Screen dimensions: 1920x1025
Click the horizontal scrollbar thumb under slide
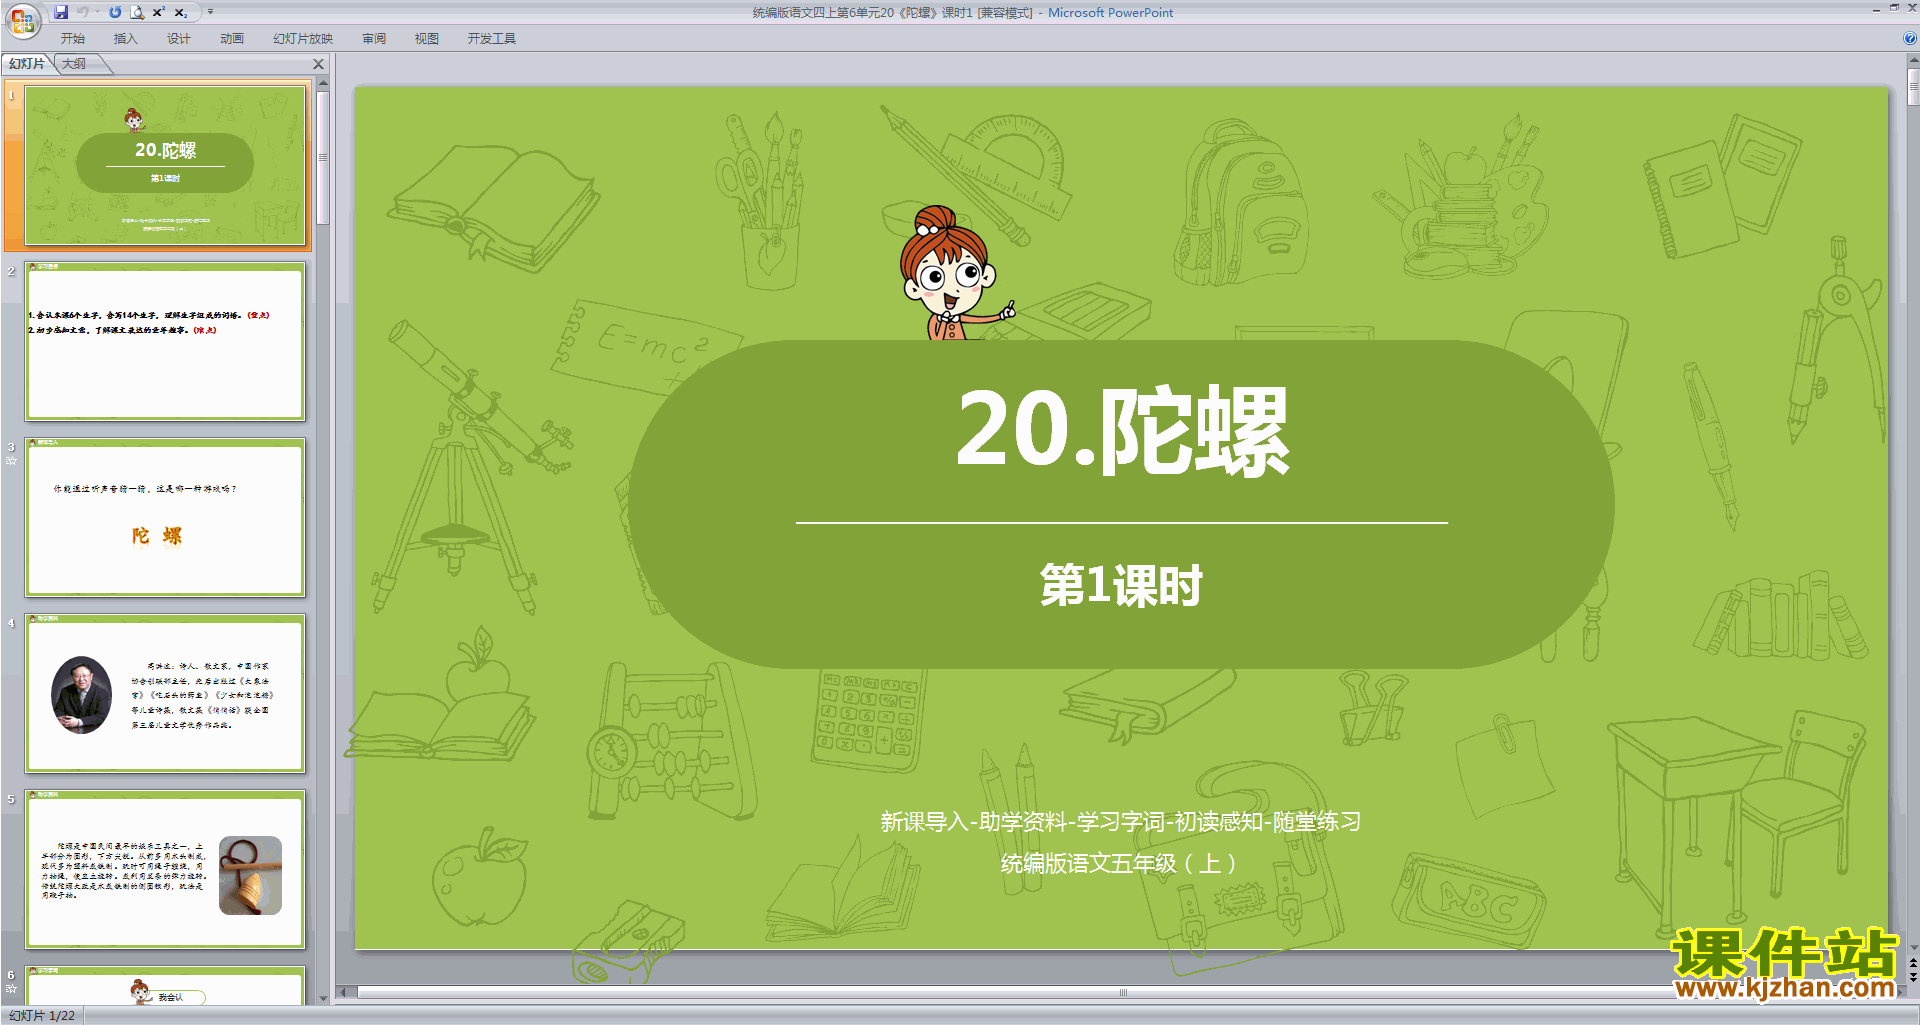click(1123, 992)
